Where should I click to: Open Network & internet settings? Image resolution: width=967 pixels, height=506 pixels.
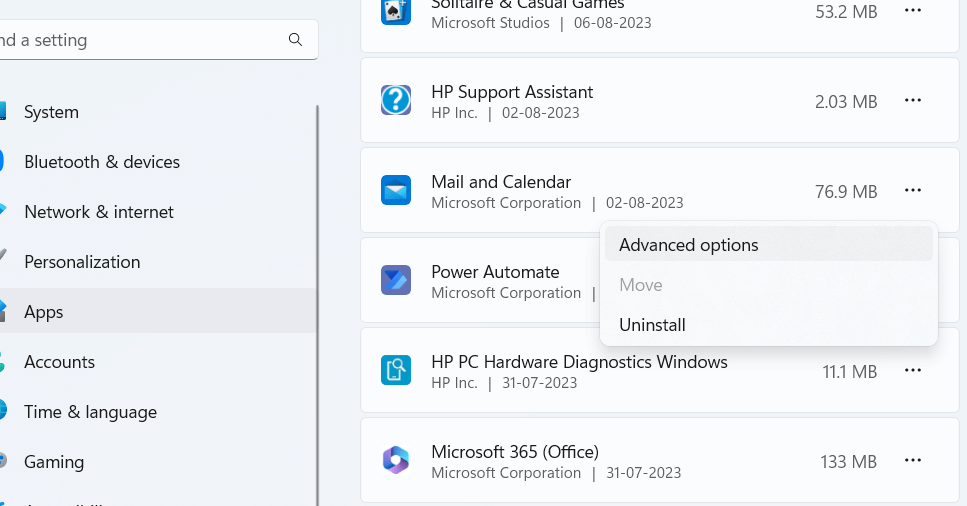pos(157,212)
